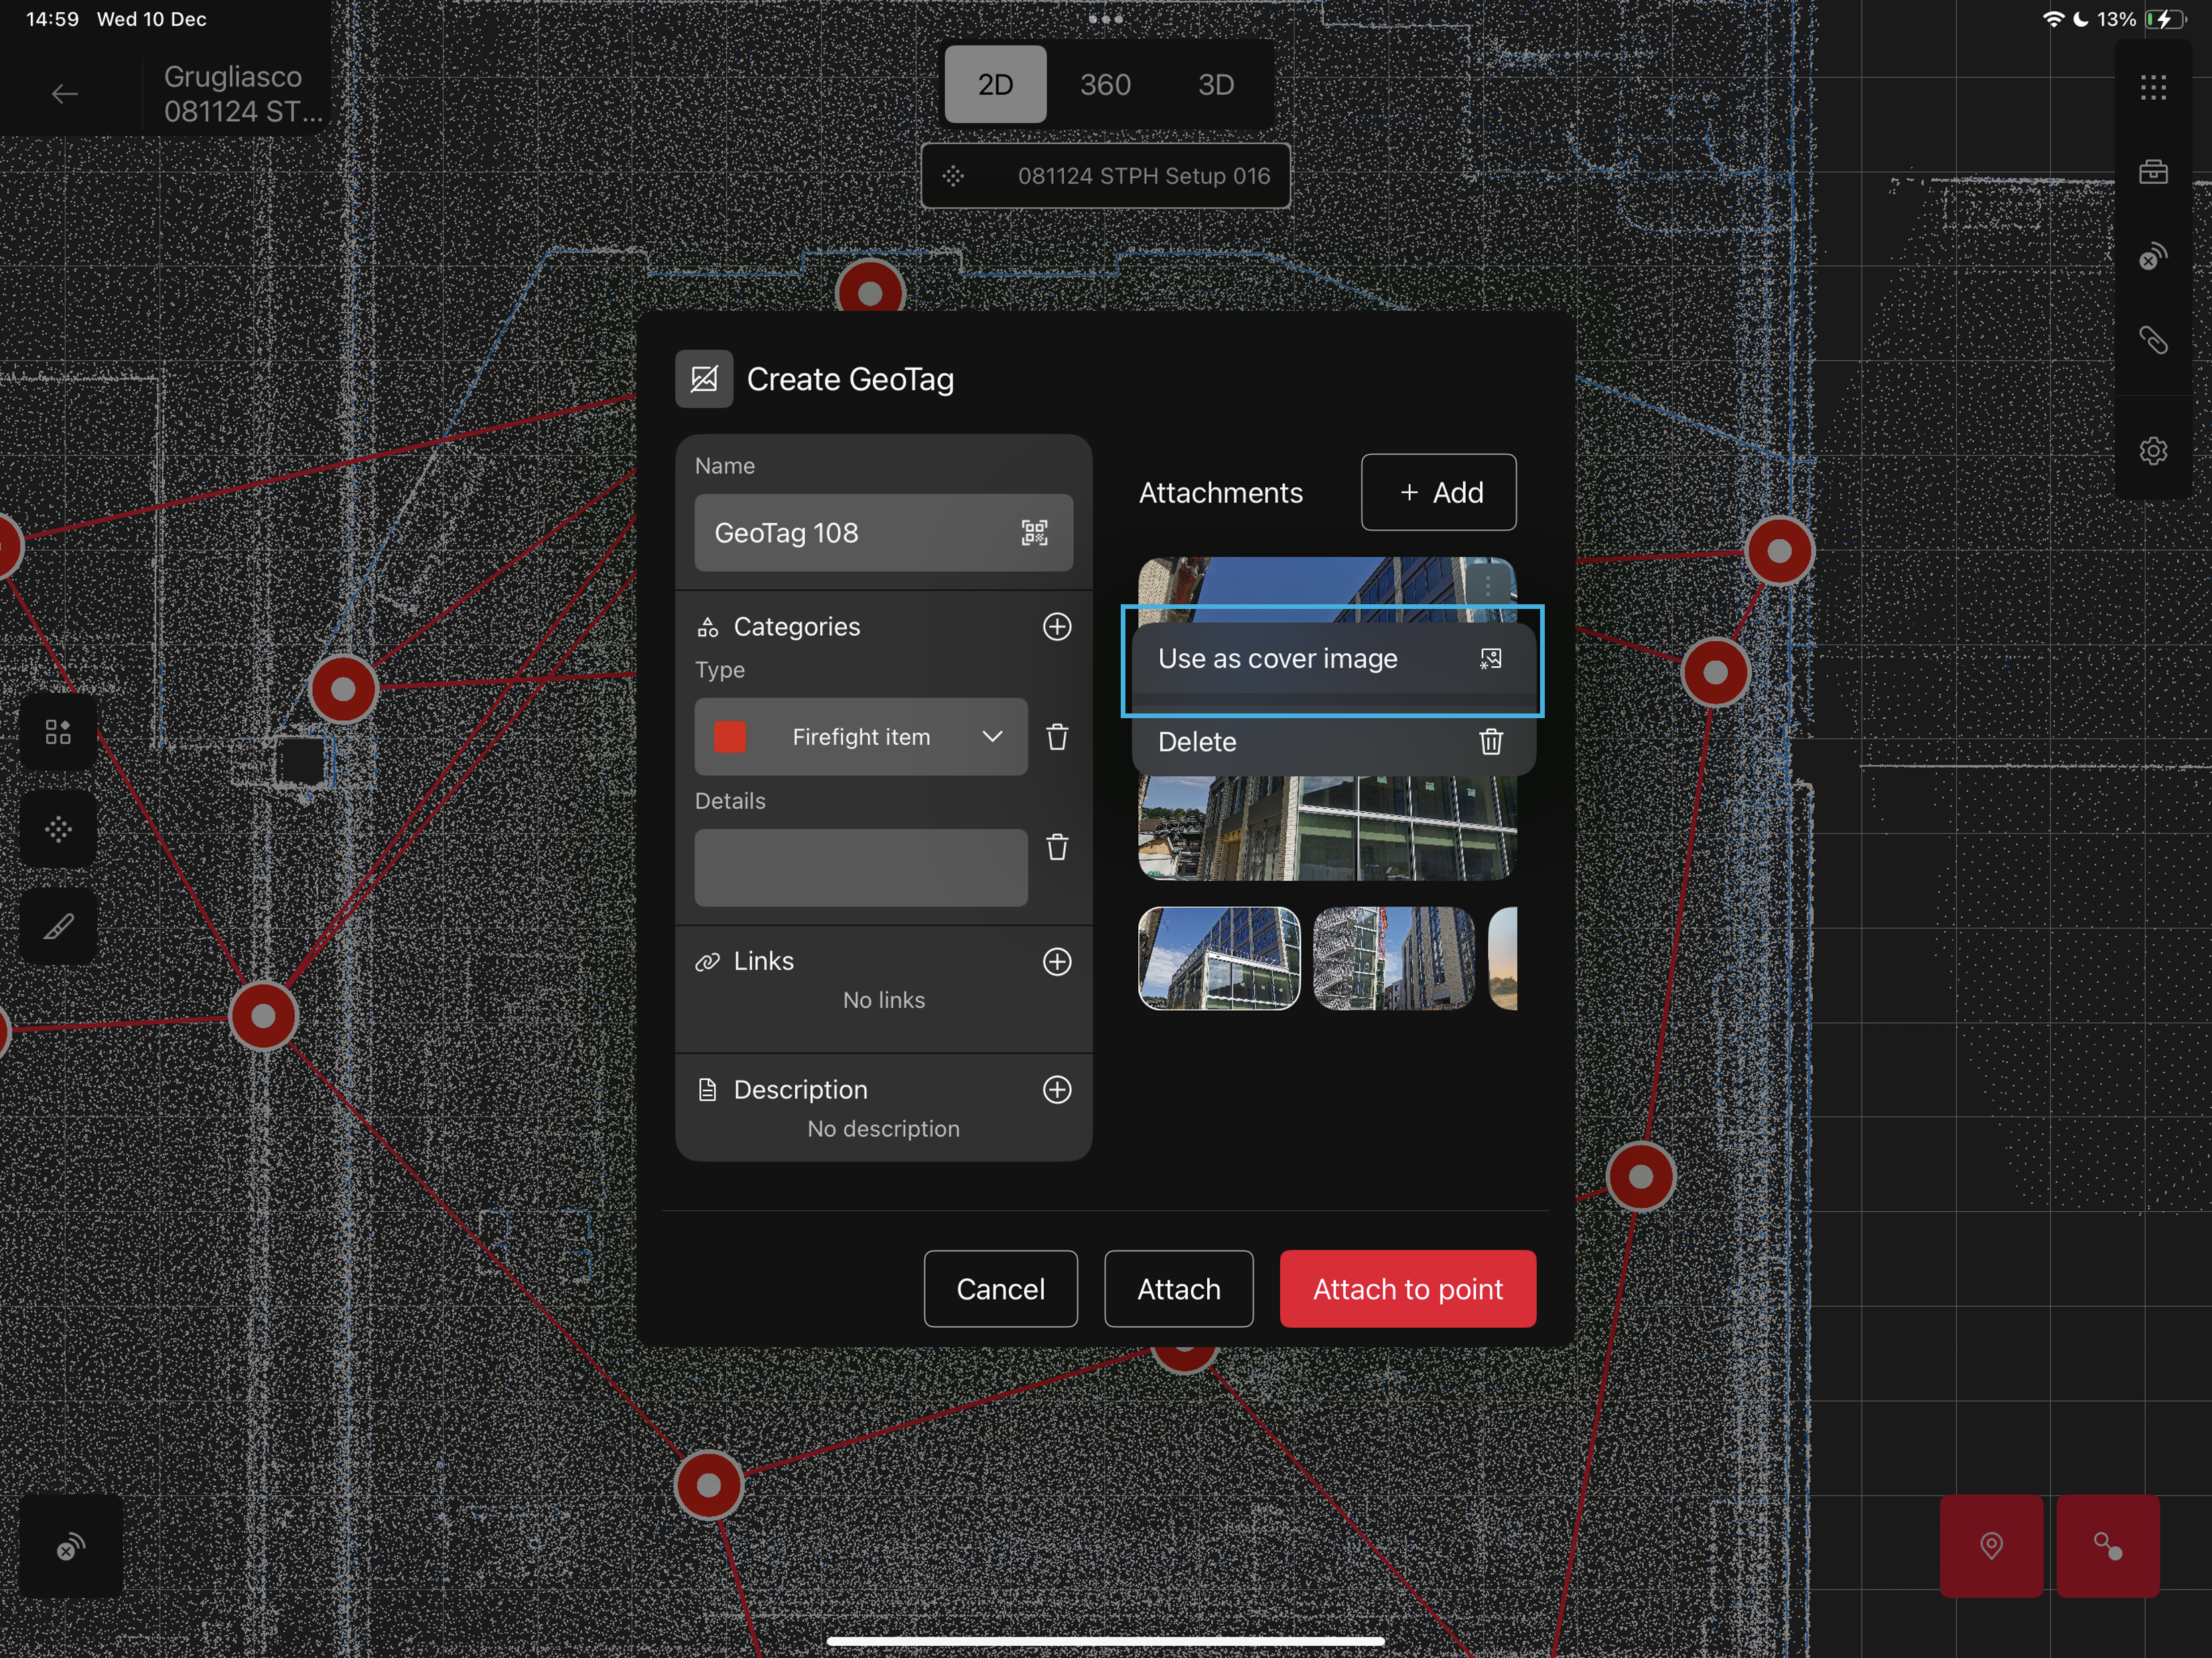Select the second attachment thumbnail
Screen dimensions: 2212x1658
click(x=1393, y=959)
